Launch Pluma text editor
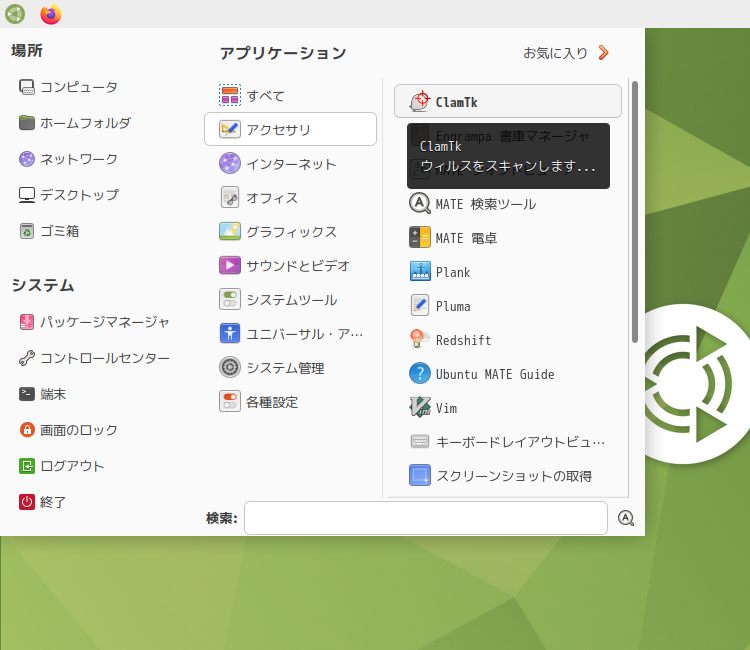Image resolution: width=750 pixels, height=650 pixels. pos(507,306)
